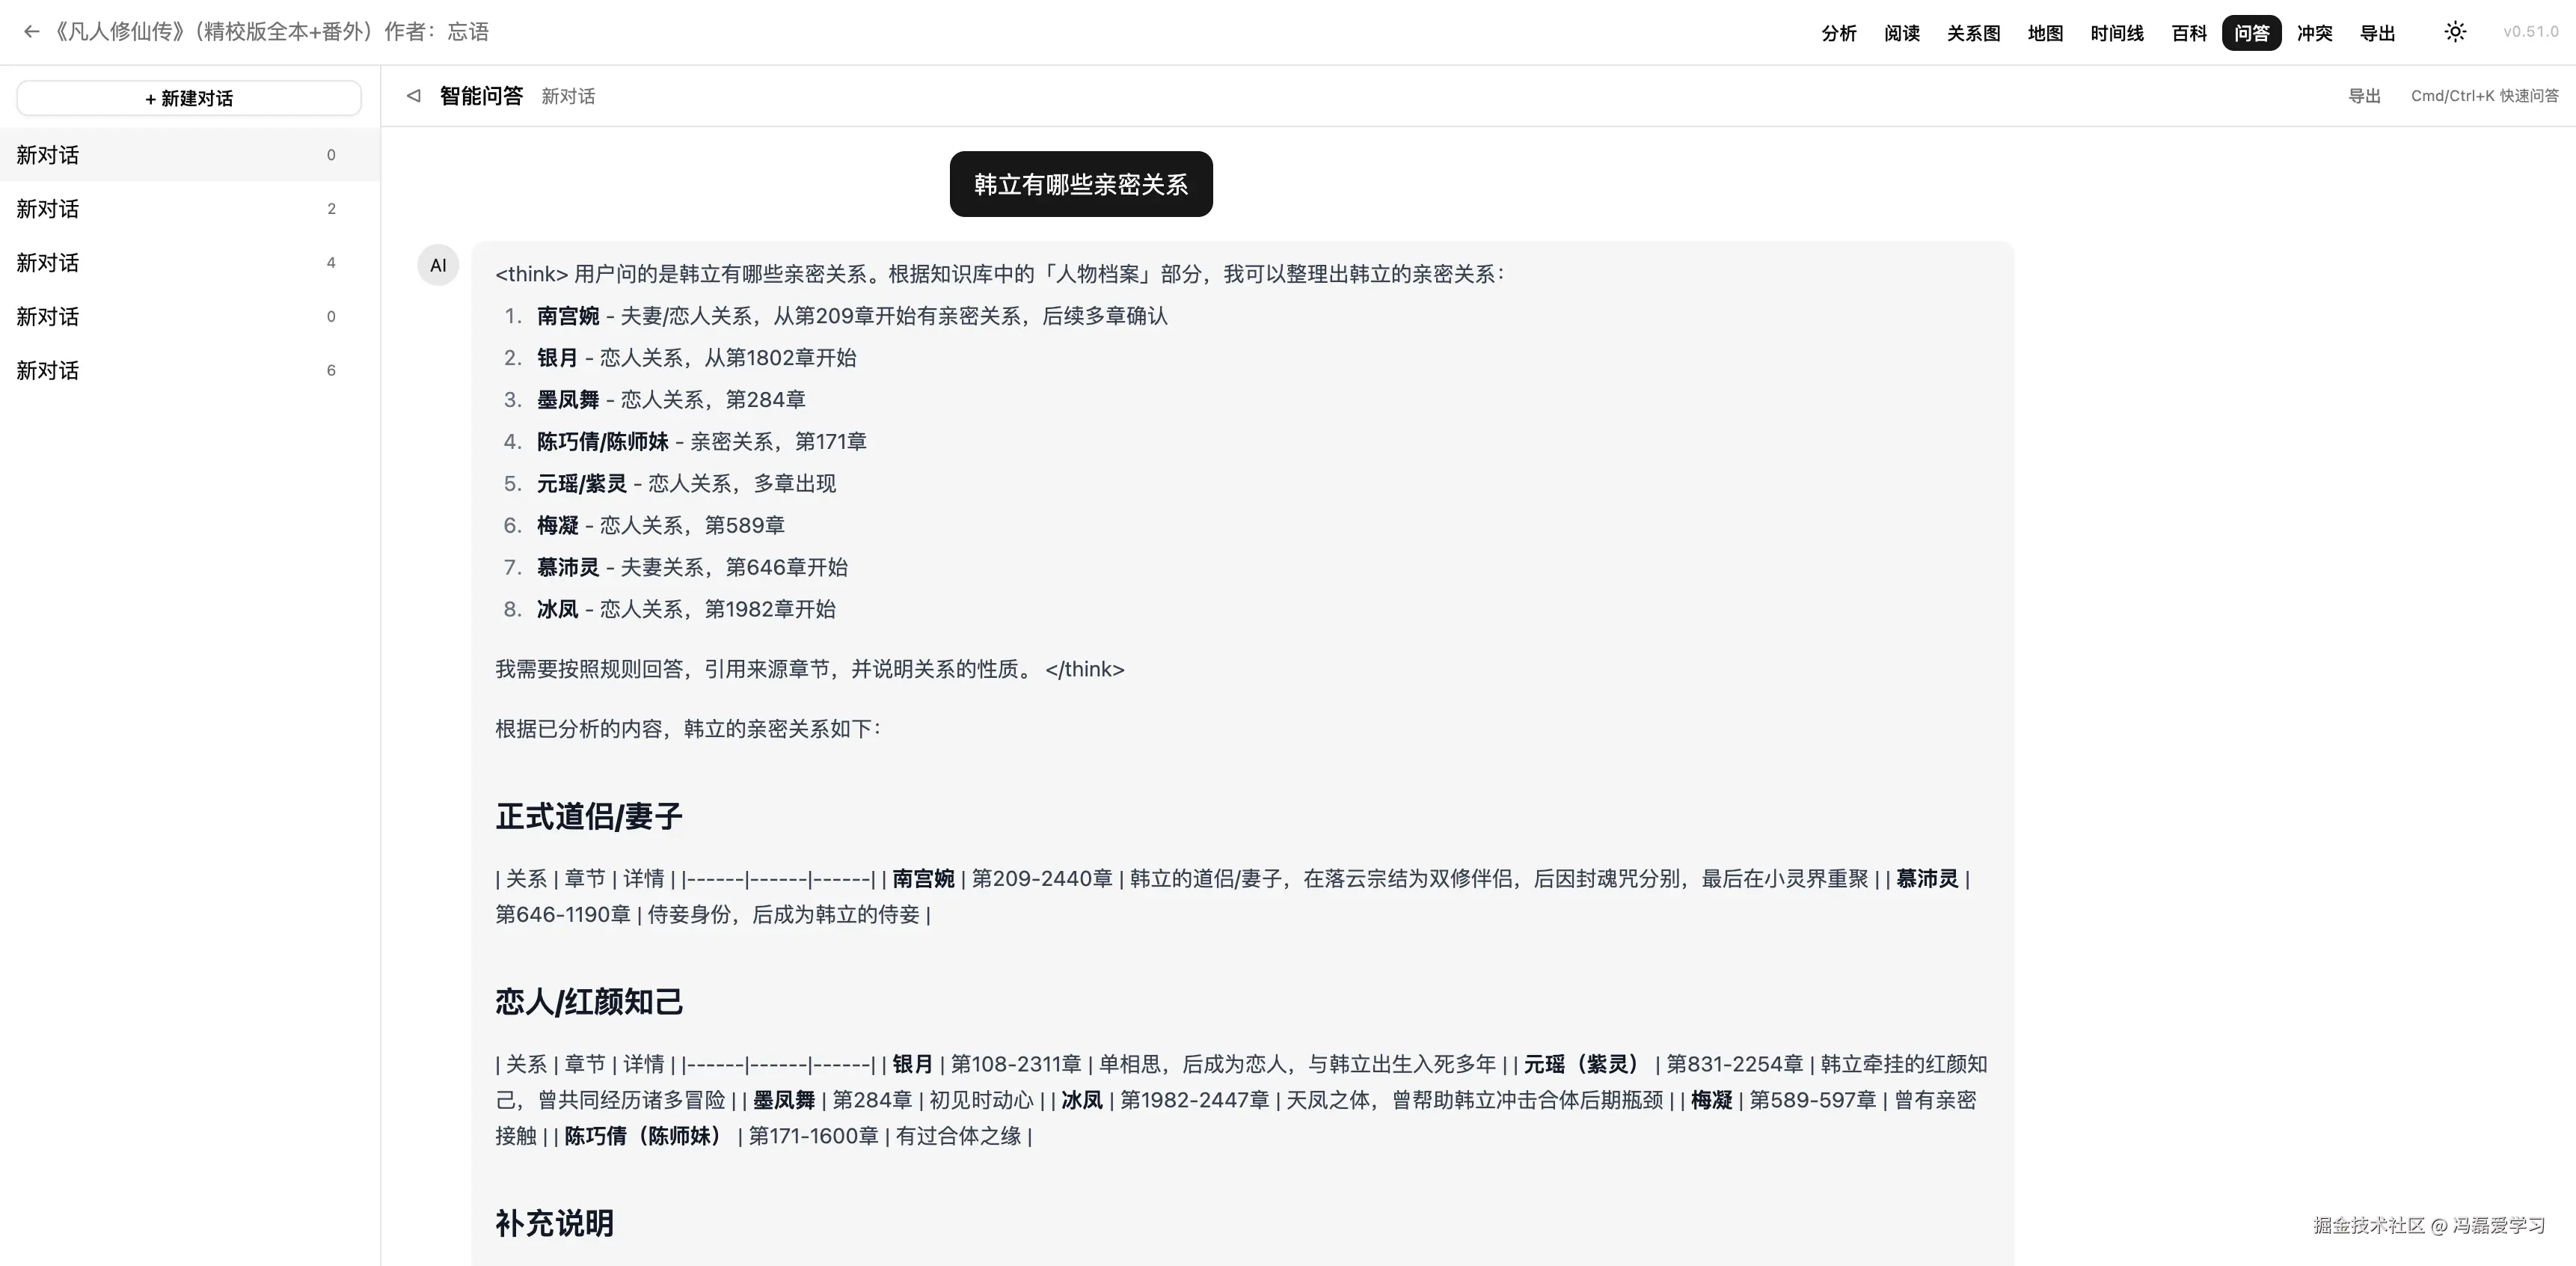
Task: Open the 百科 encyclopedia section
Action: pyautogui.click(x=2189, y=32)
